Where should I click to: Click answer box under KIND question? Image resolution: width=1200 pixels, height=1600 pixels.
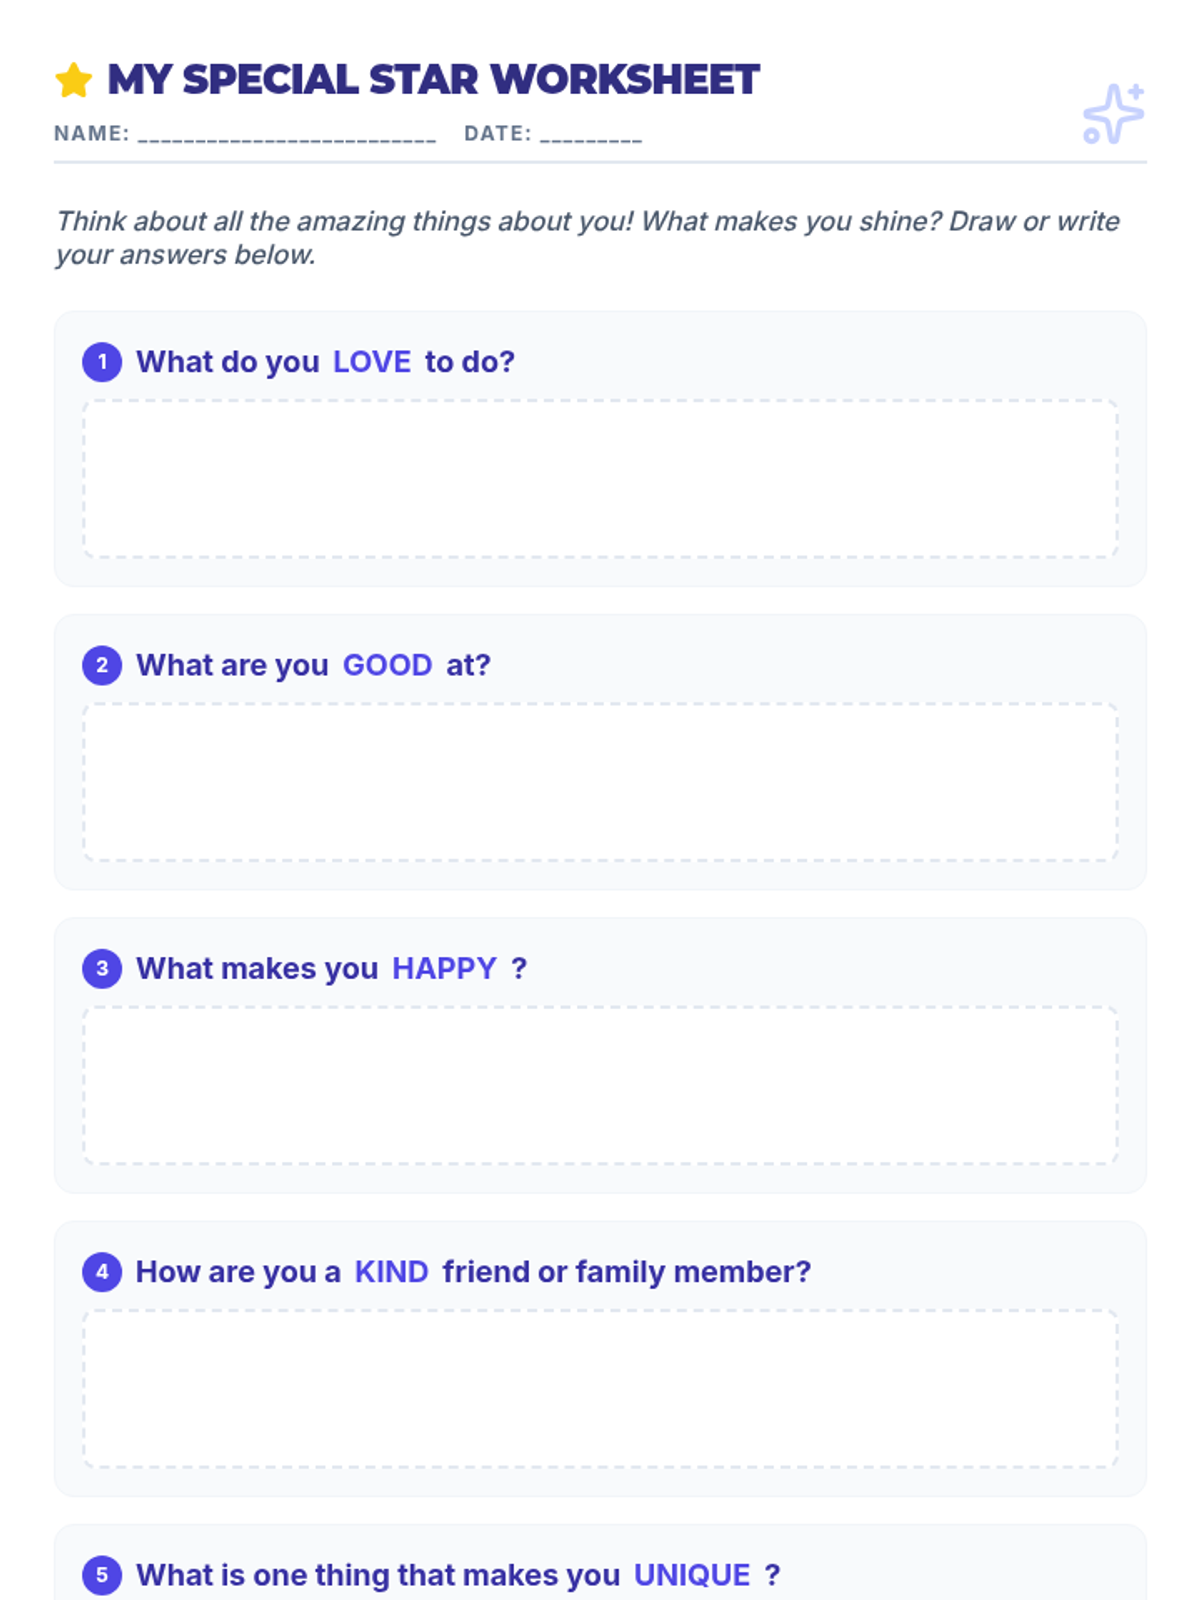600,1388
